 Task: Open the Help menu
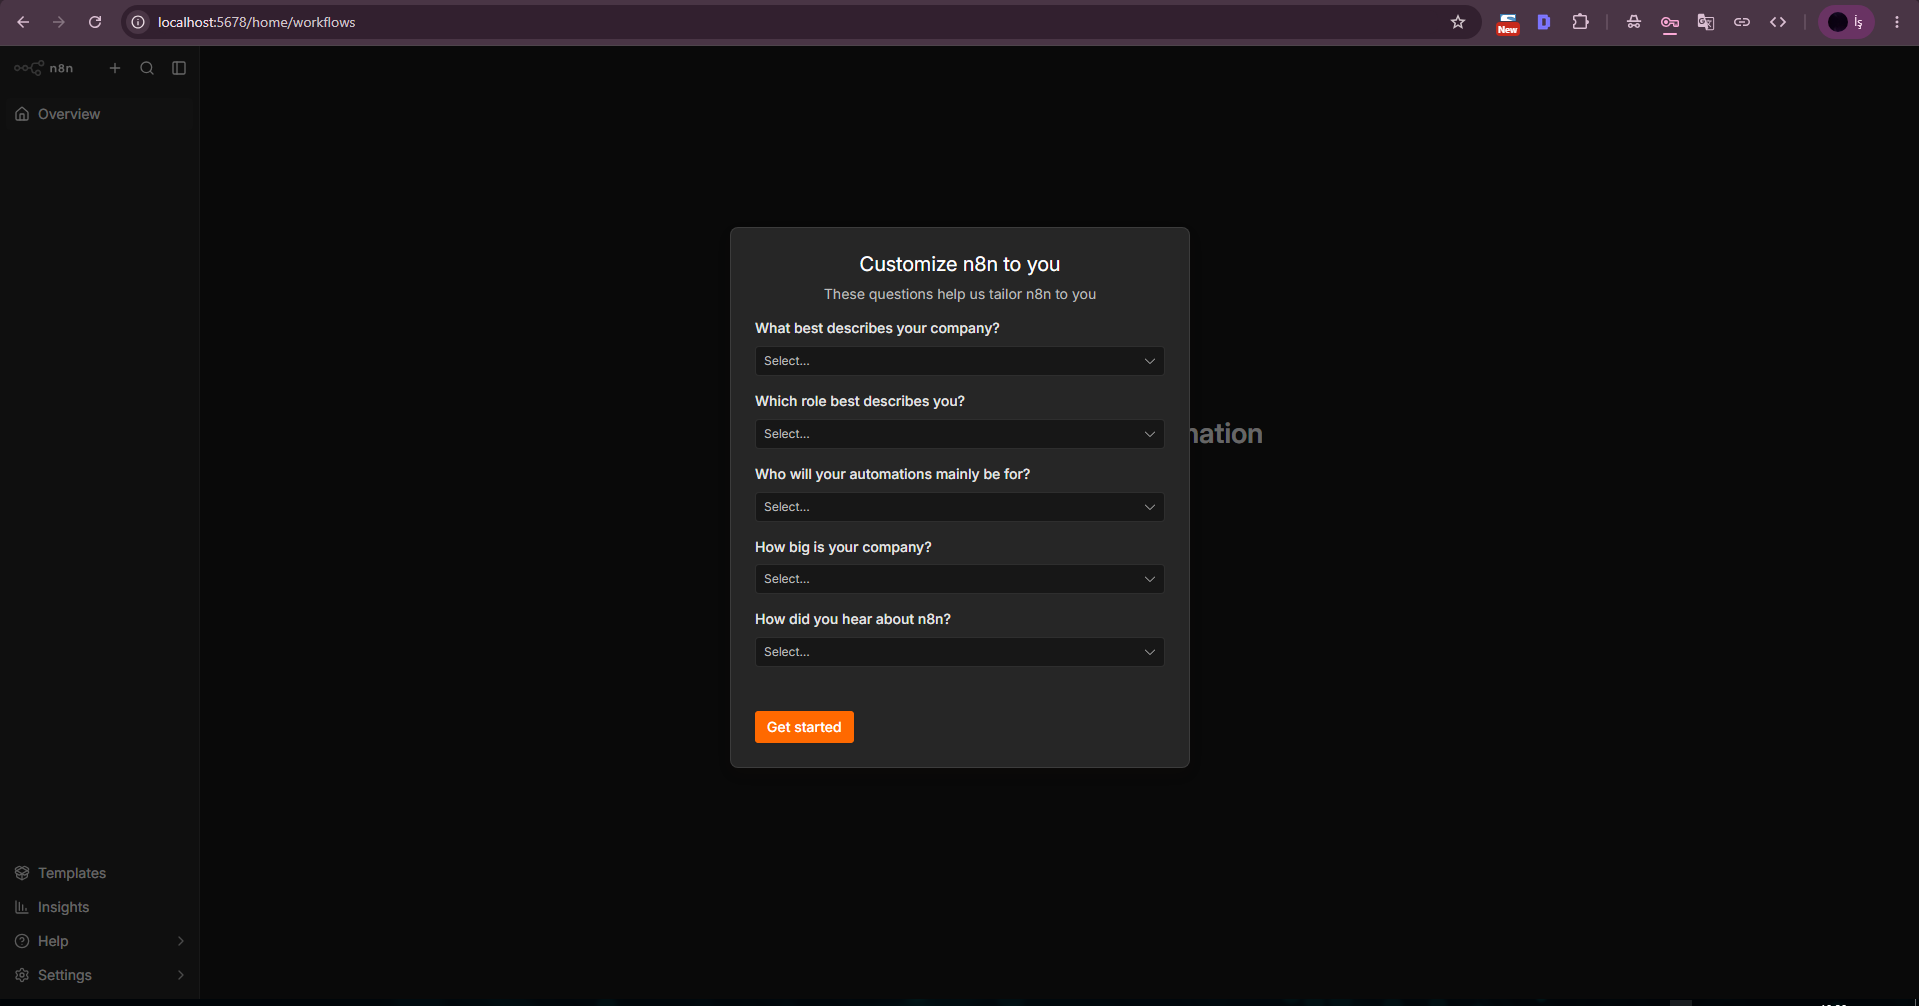tap(99, 941)
